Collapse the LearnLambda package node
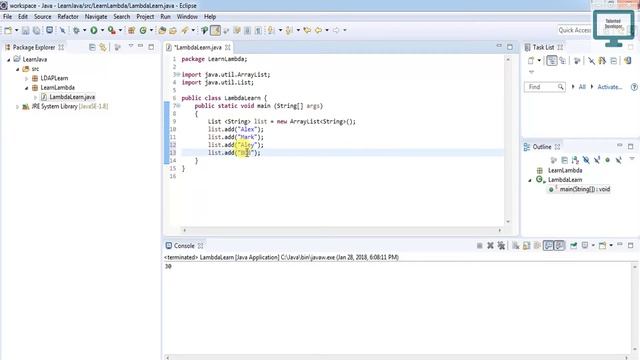The image size is (640, 360). pyautogui.click(x=27, y=88)
